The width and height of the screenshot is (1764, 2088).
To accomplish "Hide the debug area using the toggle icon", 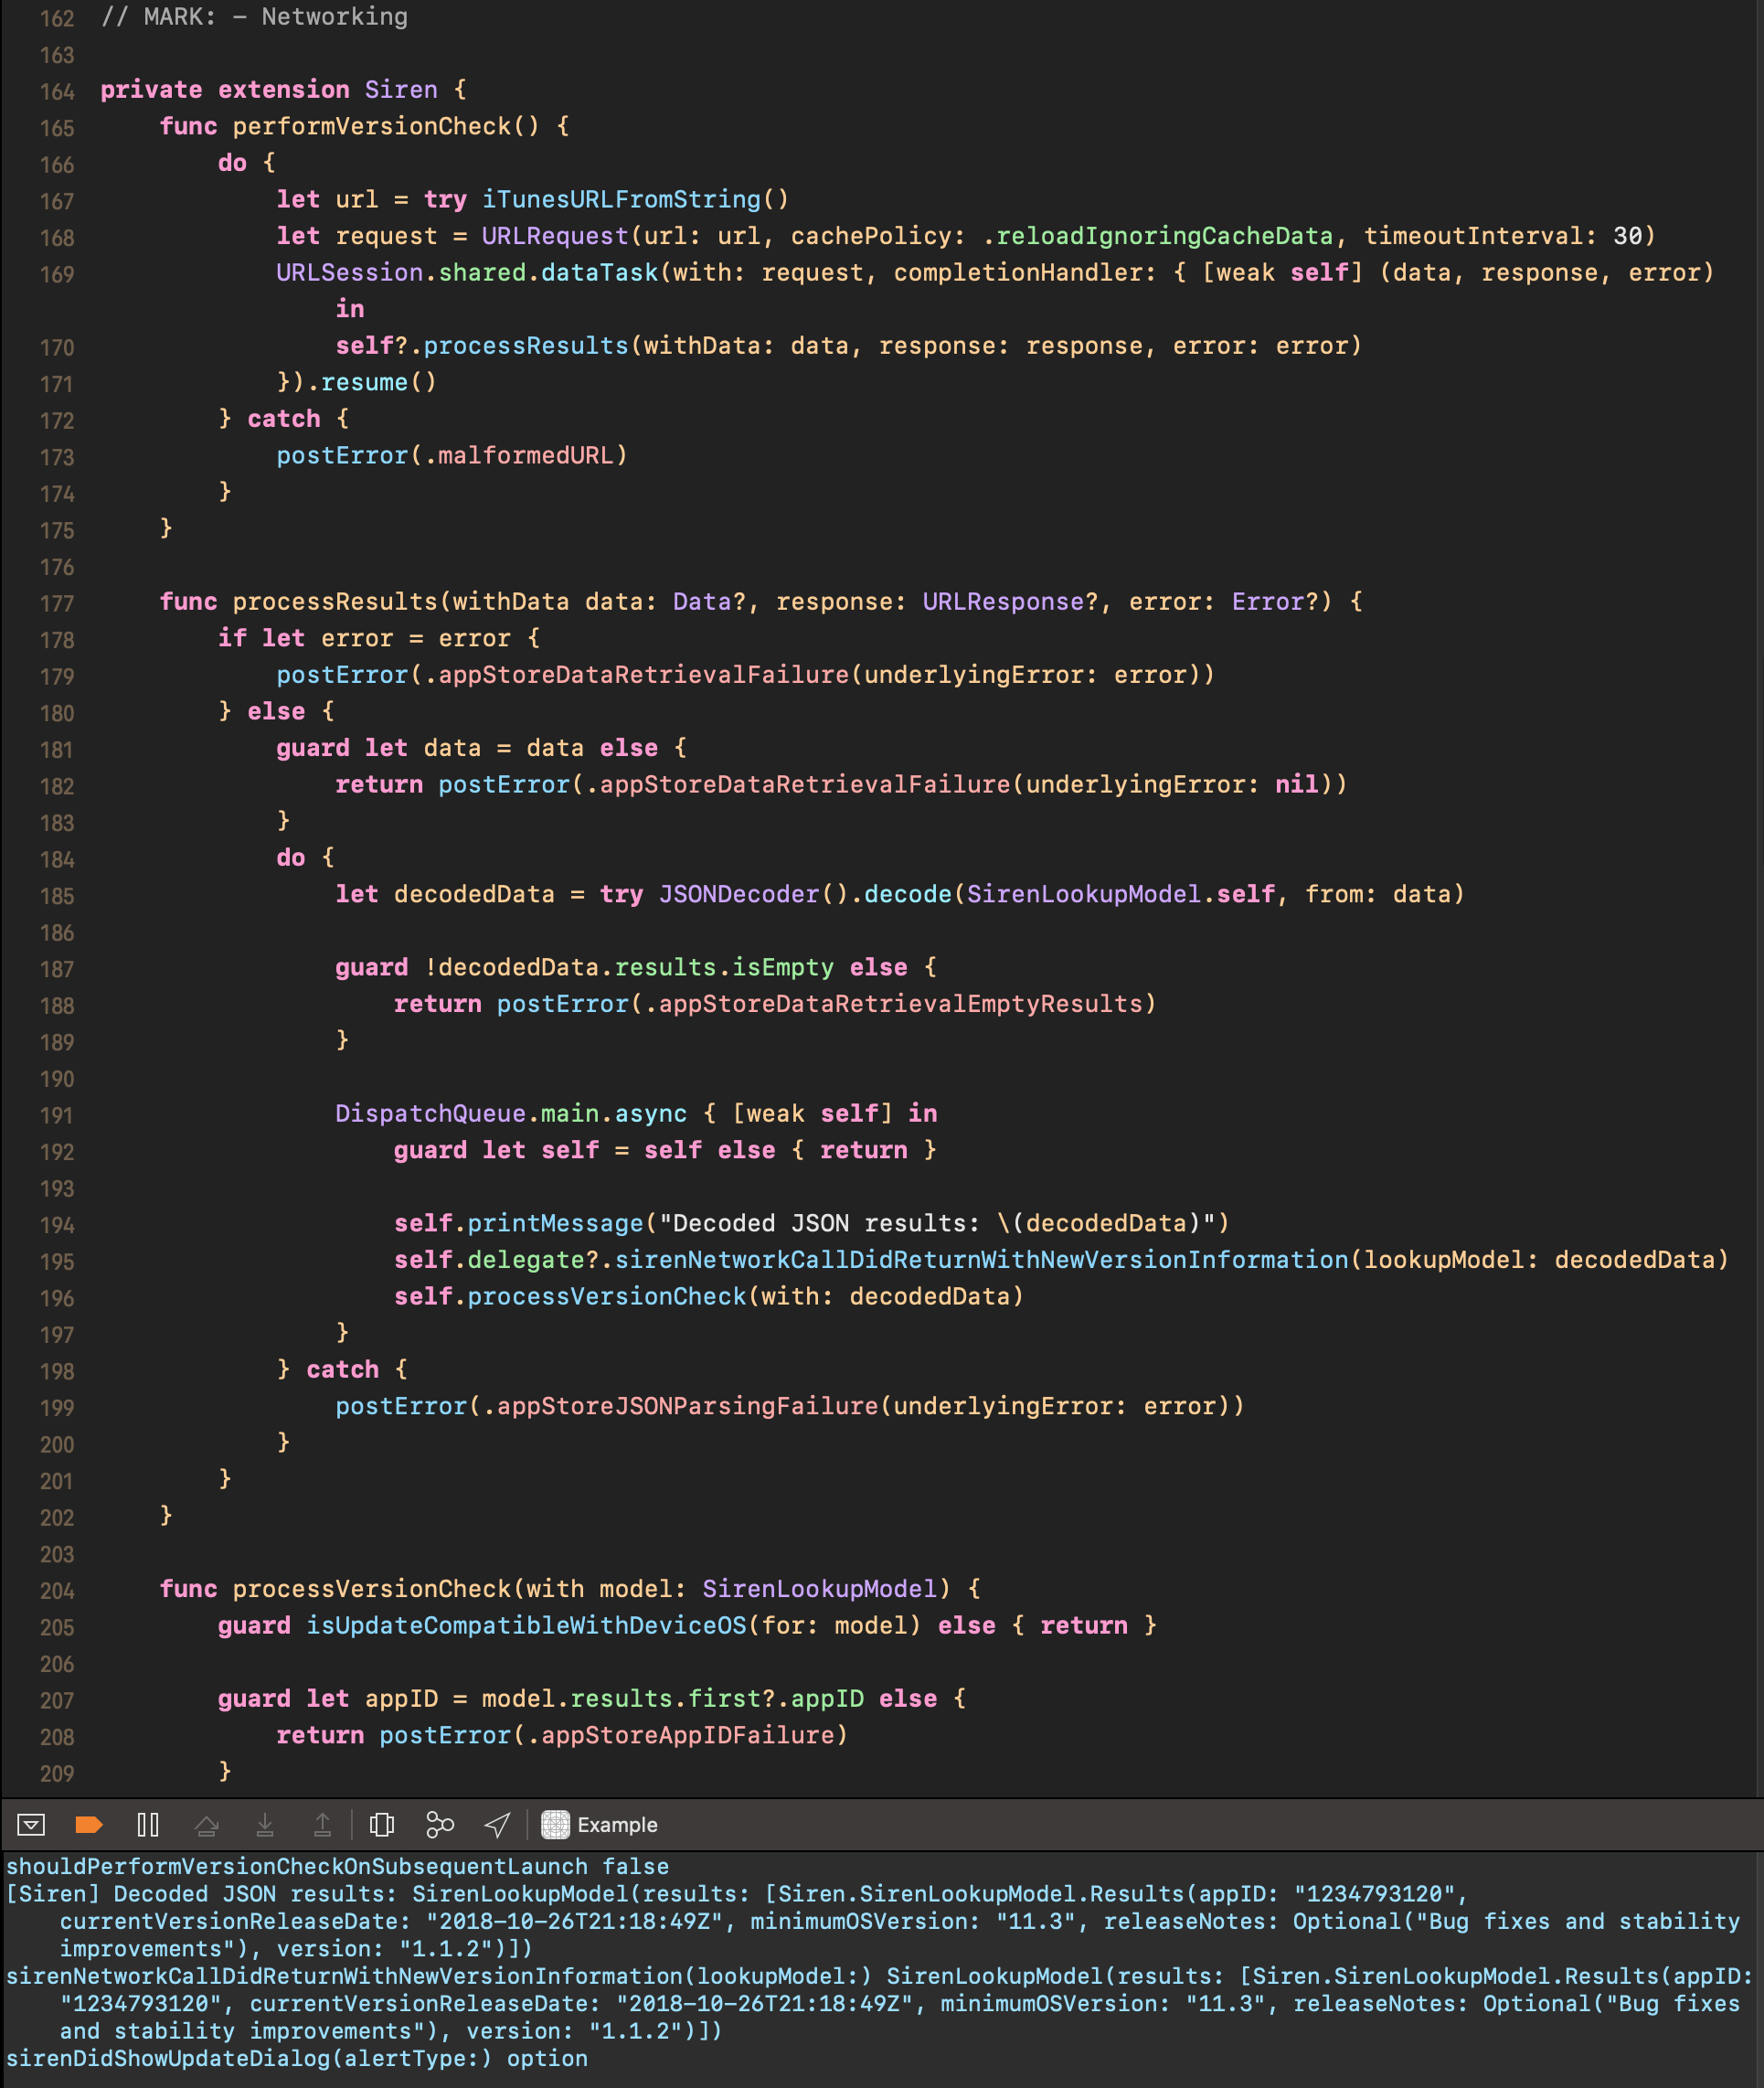I will tap(31, 1825).
